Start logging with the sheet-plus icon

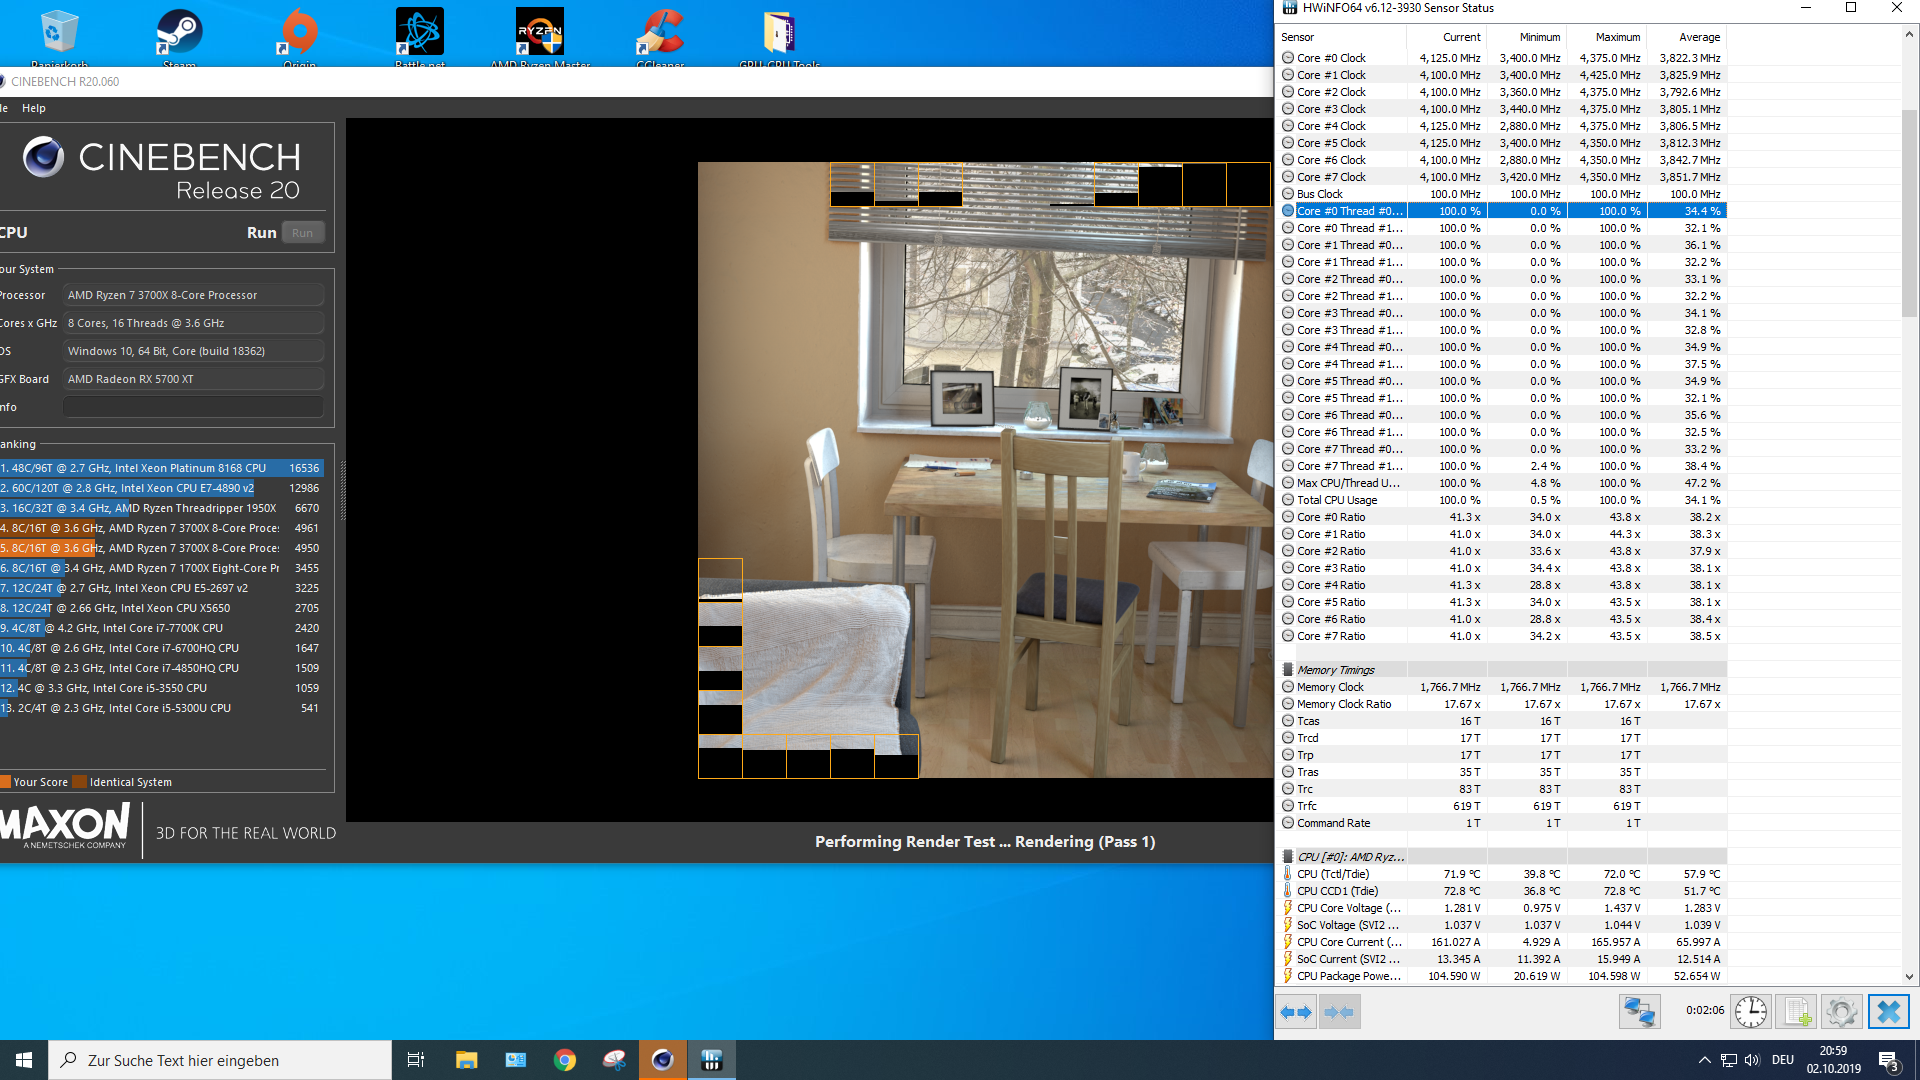1797,1012
